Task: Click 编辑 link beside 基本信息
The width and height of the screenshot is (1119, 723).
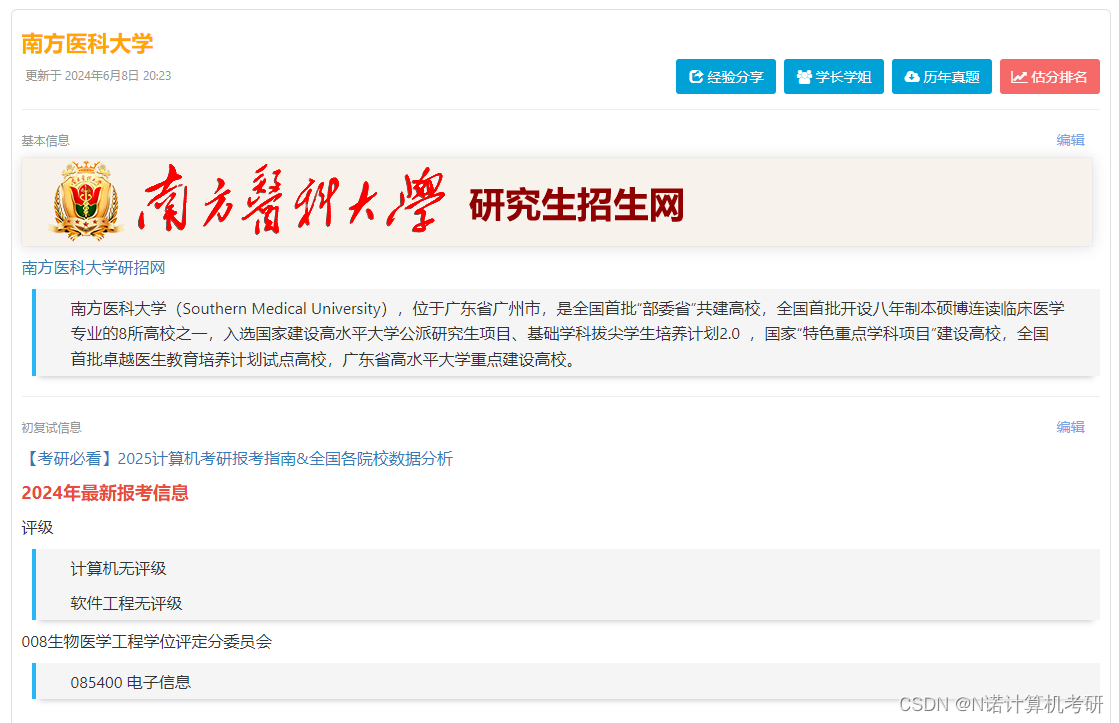Action: (1070, 140)
